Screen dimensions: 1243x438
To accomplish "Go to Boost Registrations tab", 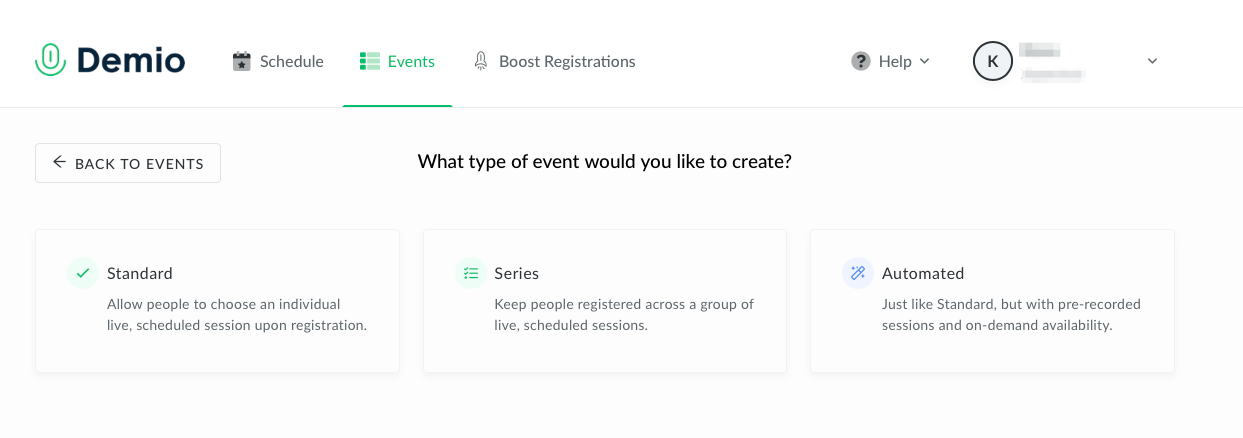I will pyautogui.click(x=567, y=61).
